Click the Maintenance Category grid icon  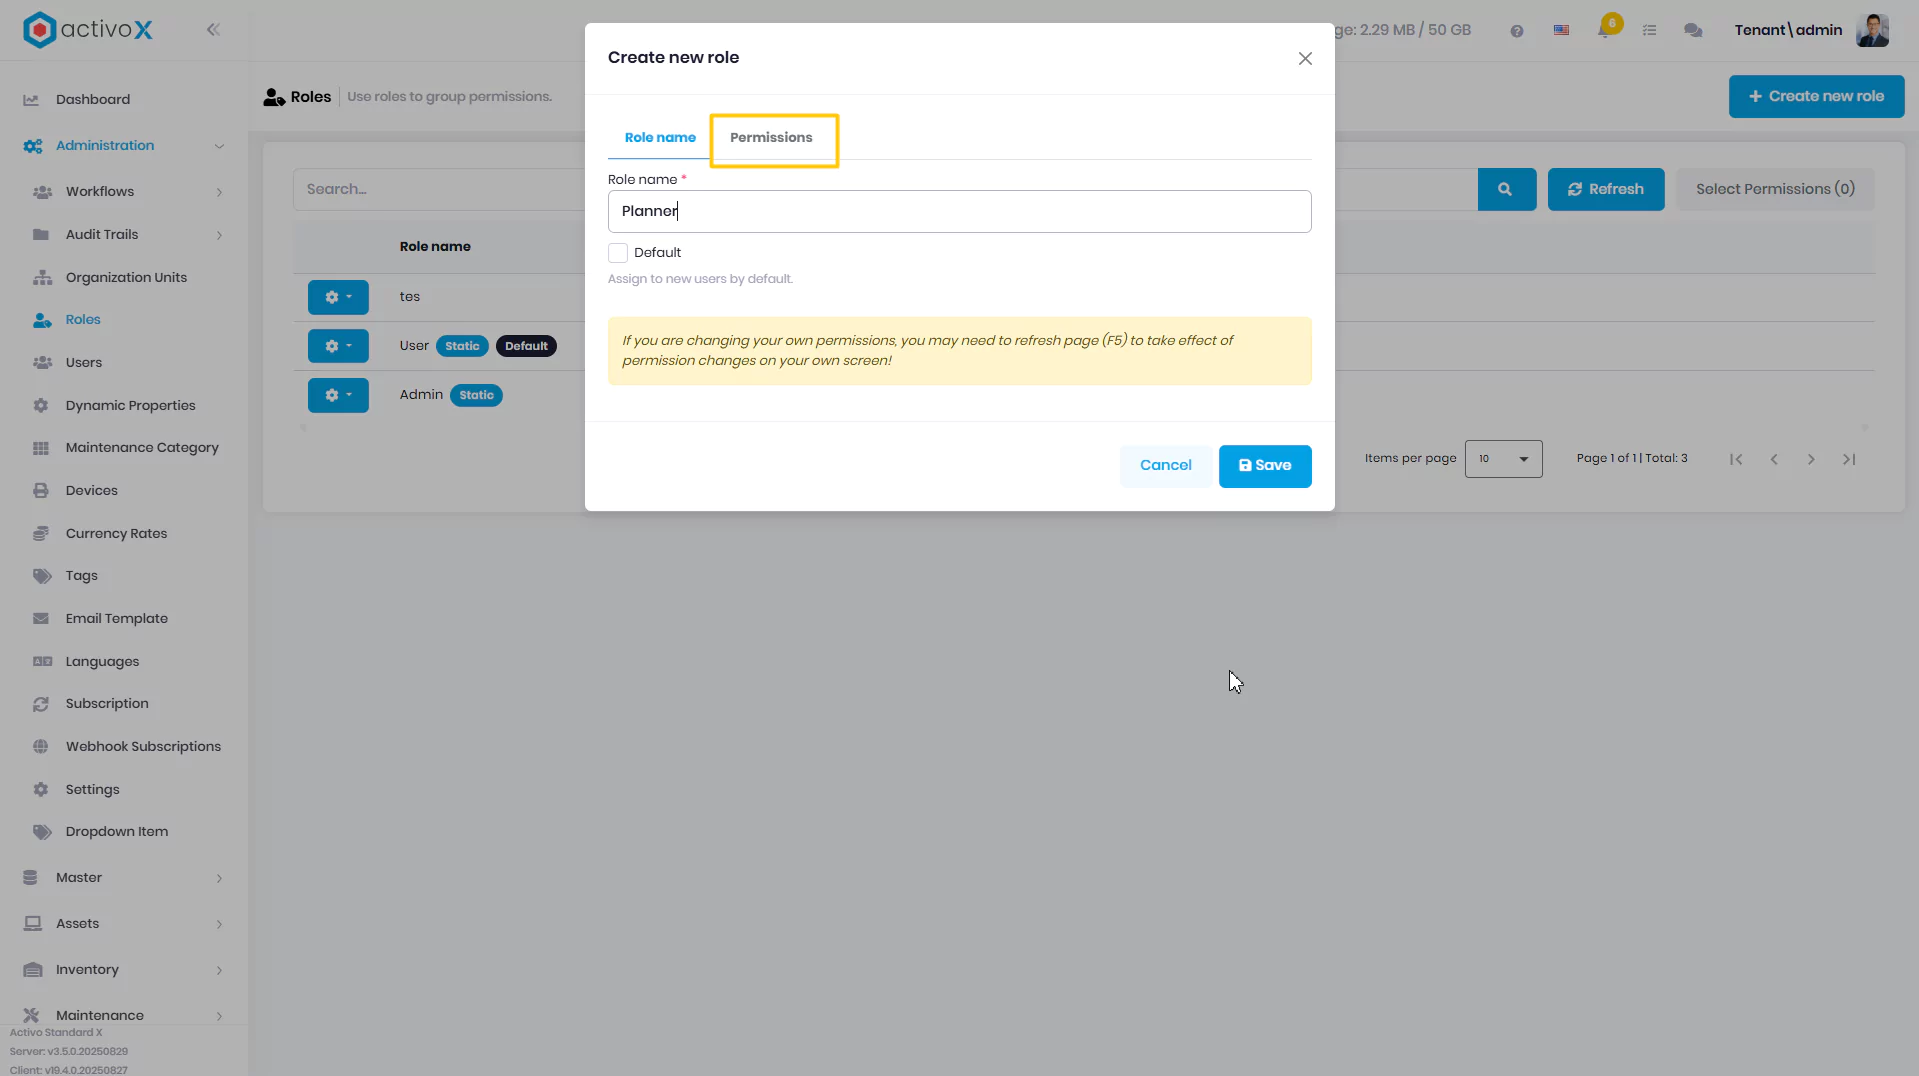coord(41,448)
